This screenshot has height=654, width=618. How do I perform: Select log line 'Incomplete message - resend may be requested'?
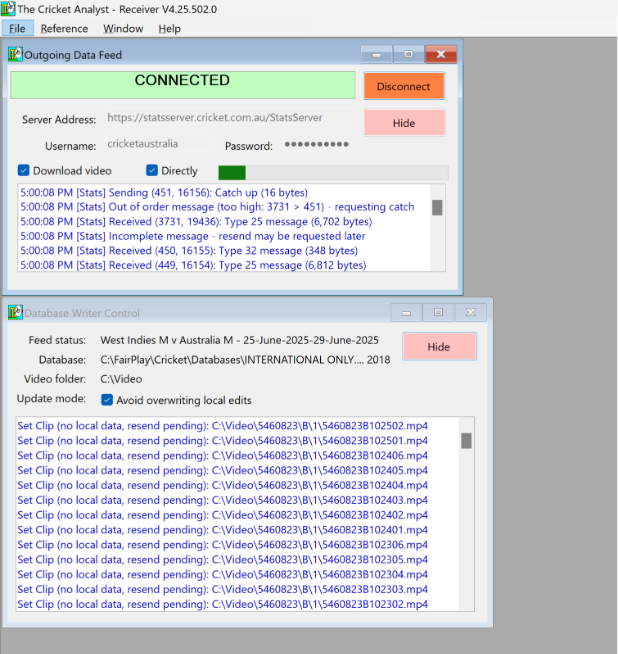pos(193,236)
